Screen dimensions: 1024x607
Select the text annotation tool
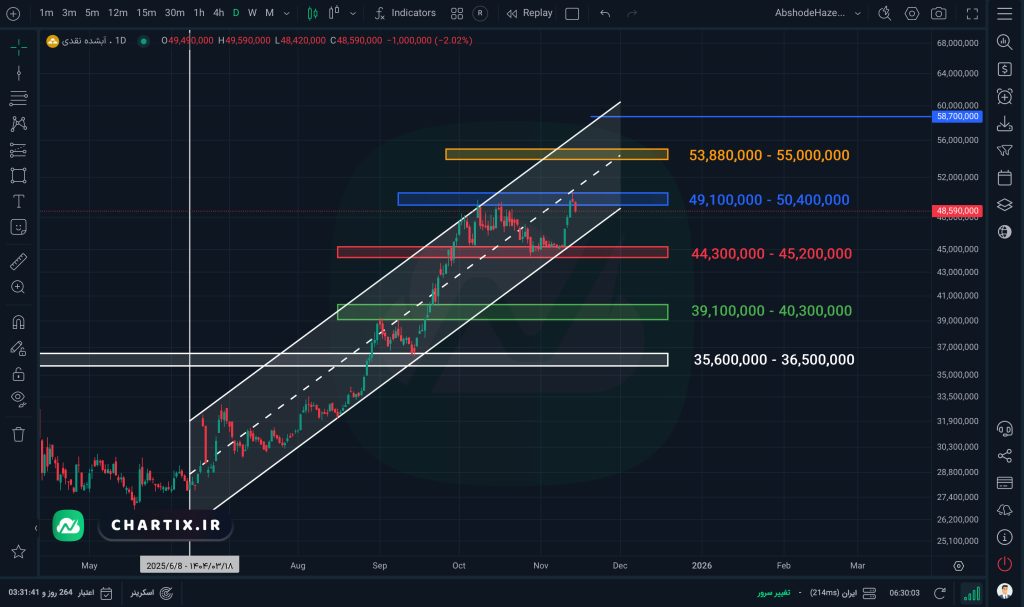click(18, 201)
